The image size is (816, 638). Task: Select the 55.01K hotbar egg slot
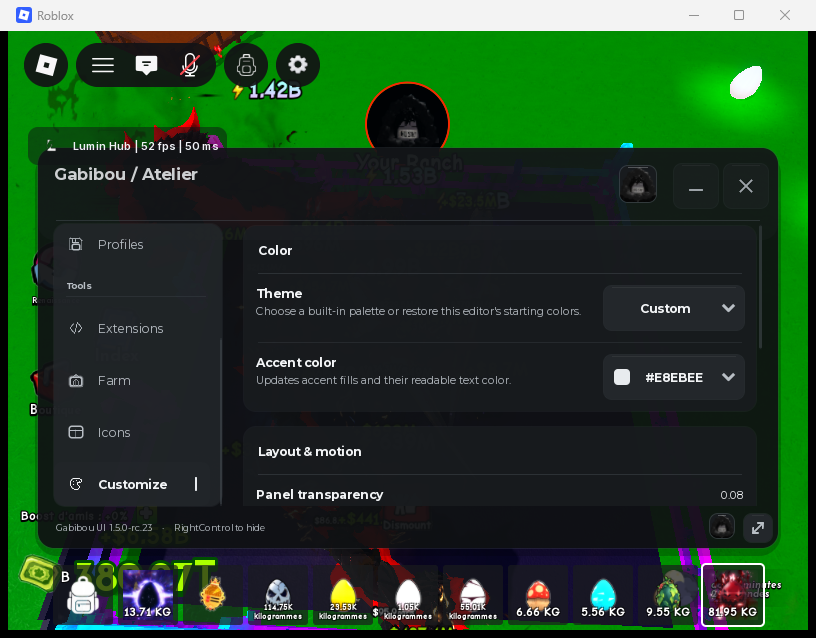tap(473, 596)
